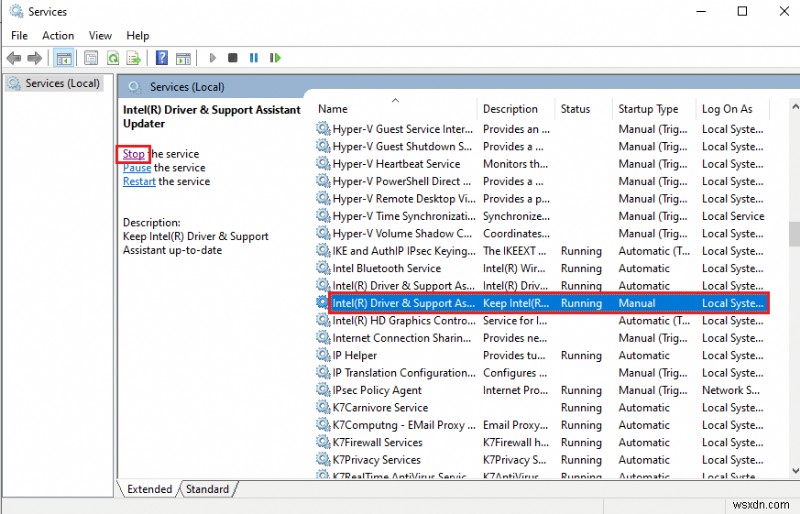Select Hyper-V Guest Service Interface row
Screen dimensions: 800x514
point(541,129)
